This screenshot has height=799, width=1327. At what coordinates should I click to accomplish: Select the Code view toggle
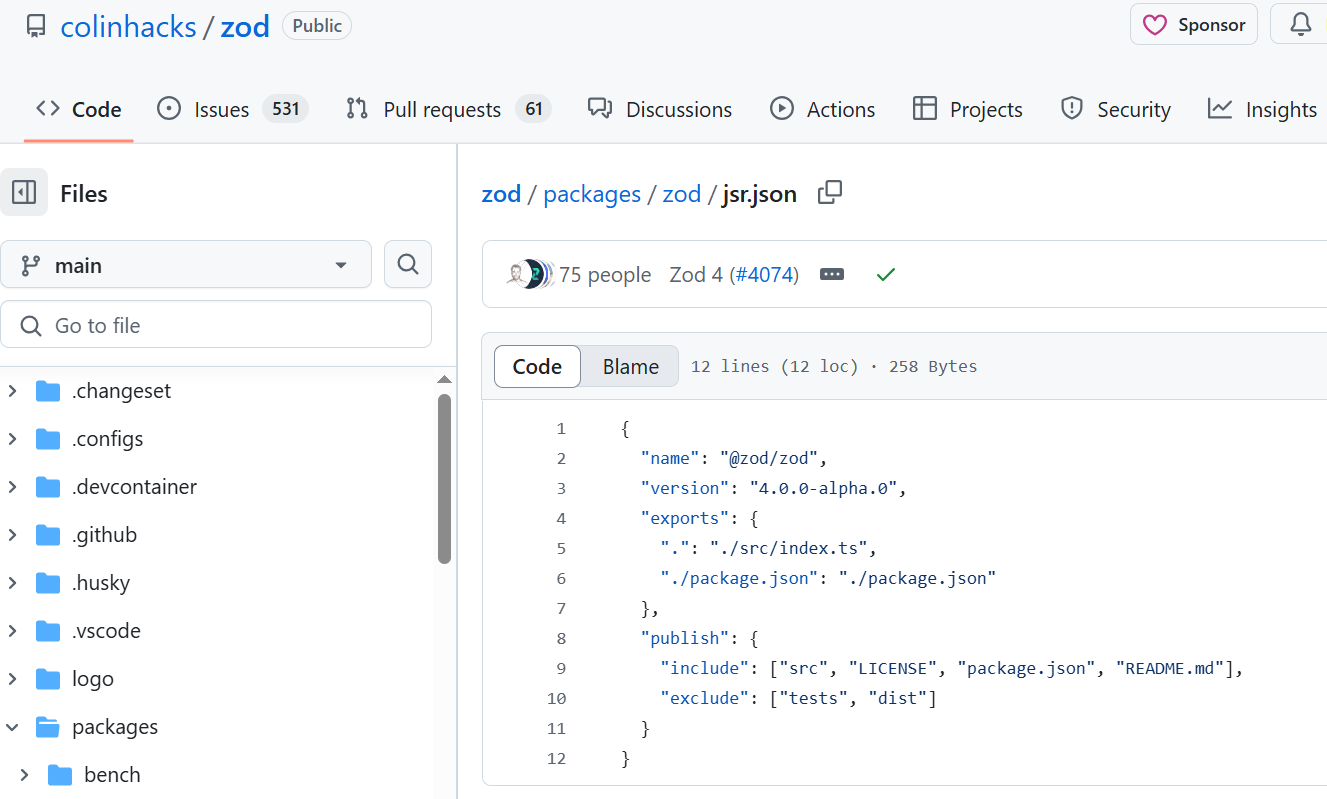[537, 366]
